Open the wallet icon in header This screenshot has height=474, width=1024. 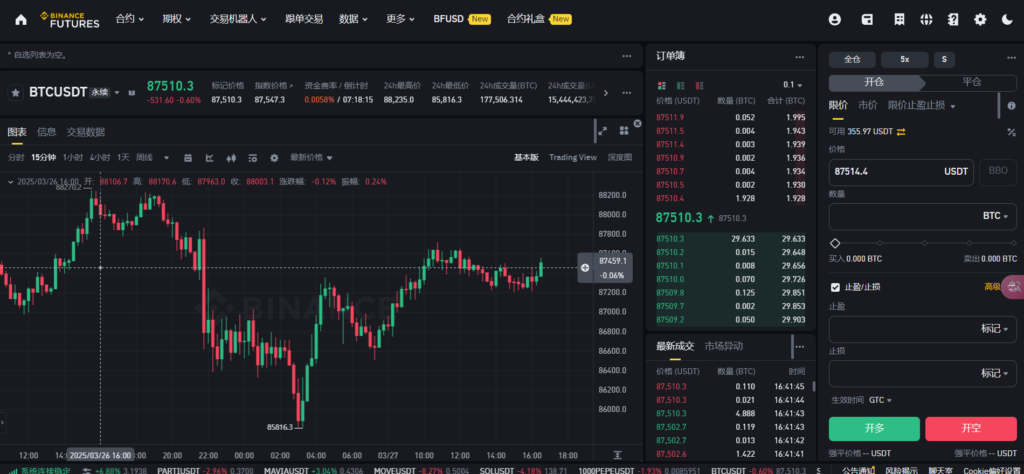(867, 20)
